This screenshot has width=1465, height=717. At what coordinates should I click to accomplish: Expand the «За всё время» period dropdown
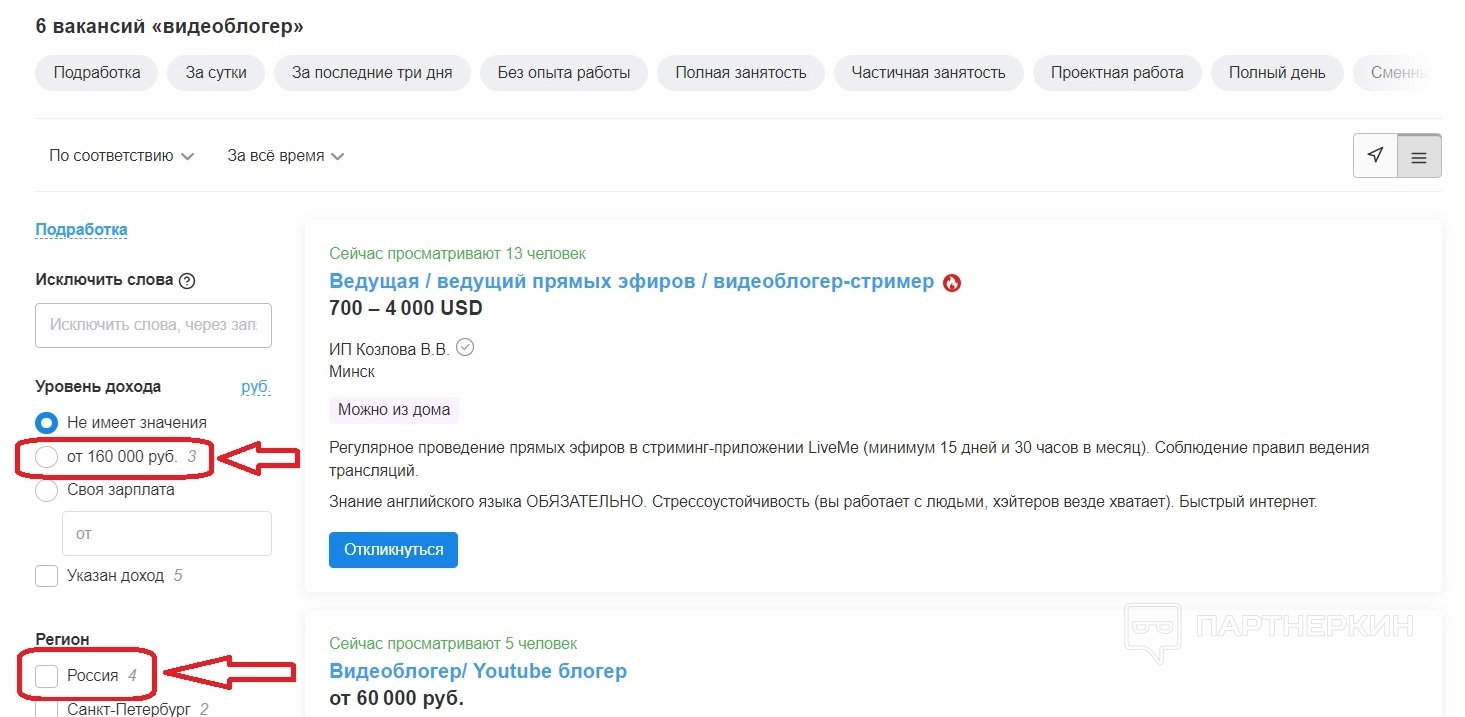pos(285,156)
